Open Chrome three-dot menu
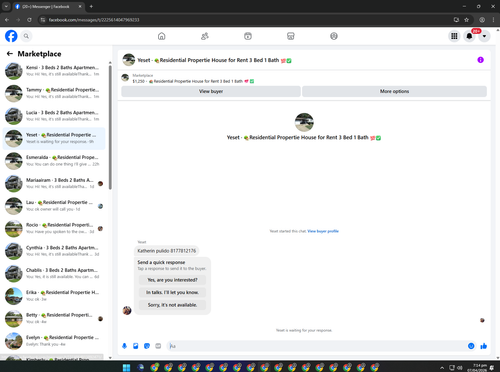 coord(493,20)
